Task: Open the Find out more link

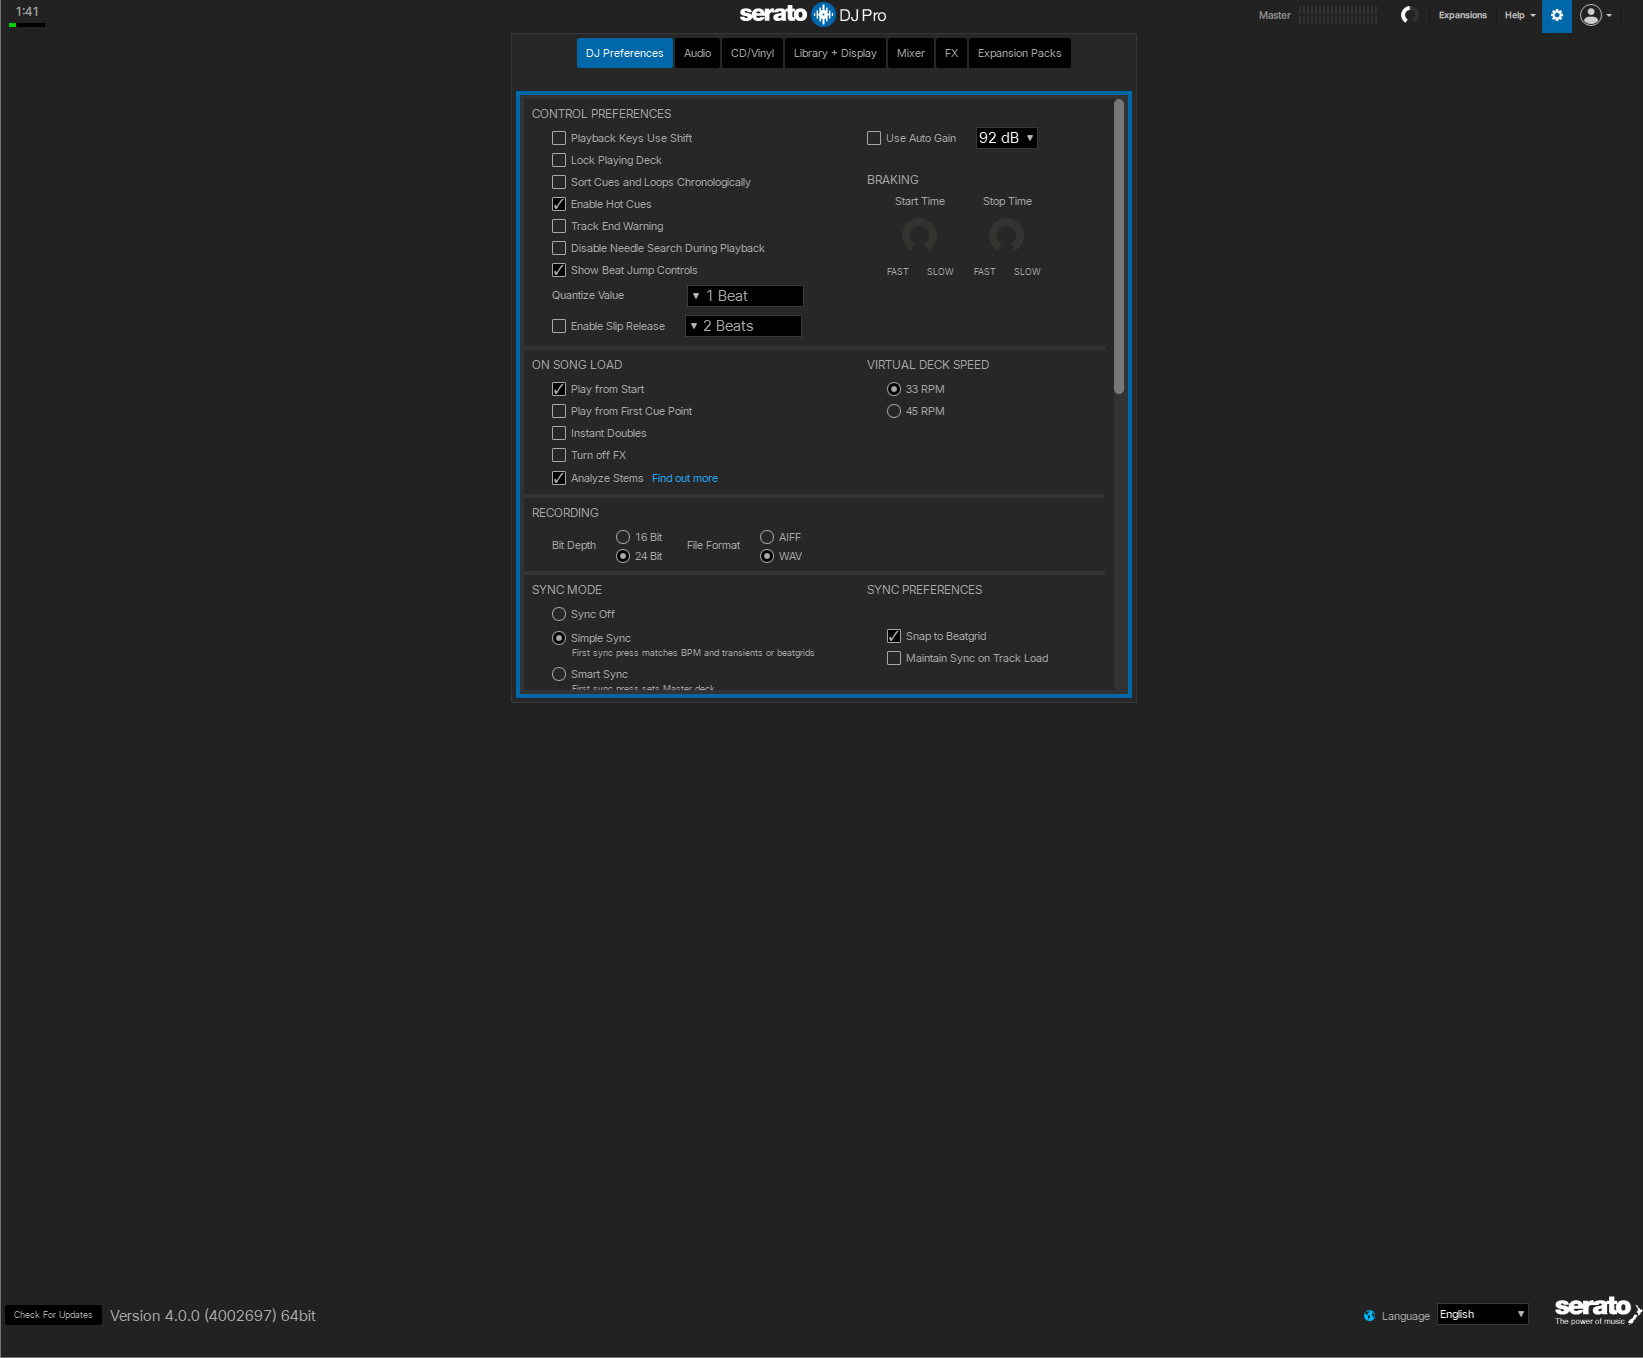Action: pyautogui.click(x=684, y=478)
